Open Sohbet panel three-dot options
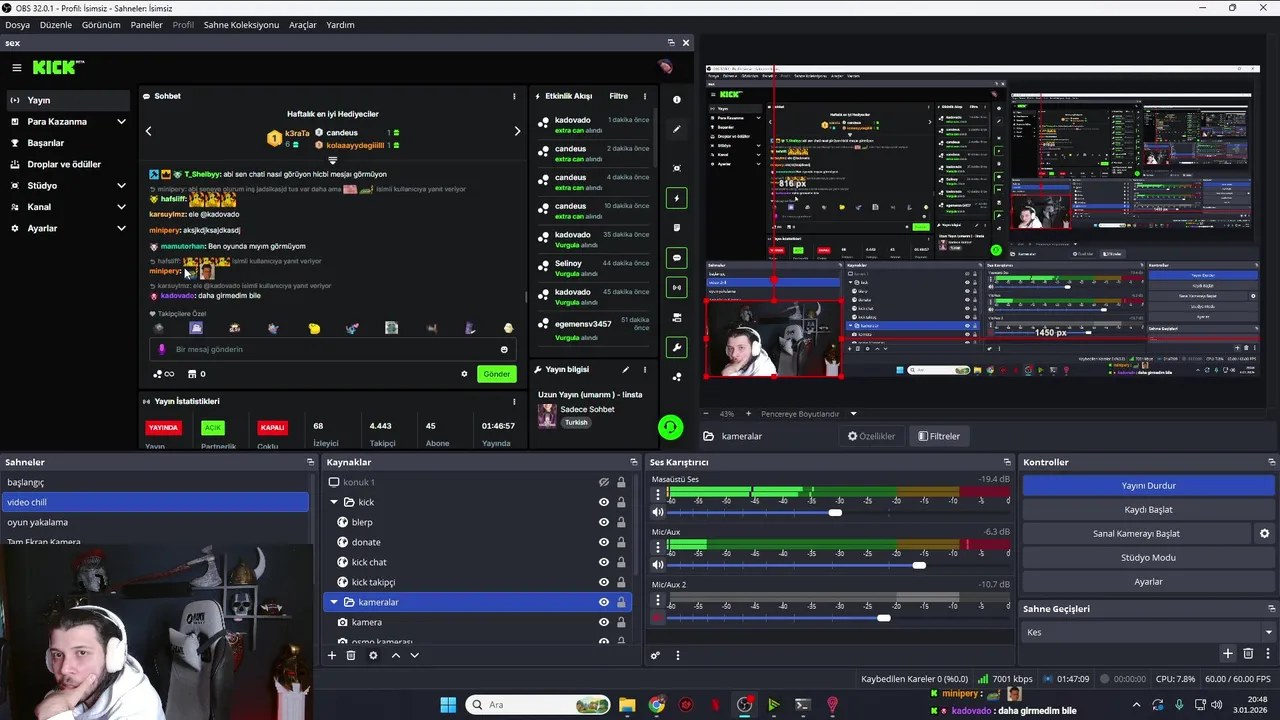This screenshot has width=1280, height=720. pos(514,96)
